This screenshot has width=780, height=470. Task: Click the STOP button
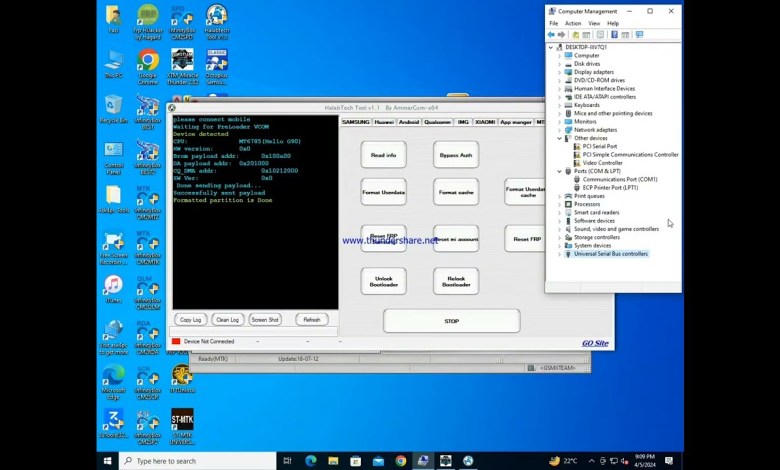(x=451, y=321)
